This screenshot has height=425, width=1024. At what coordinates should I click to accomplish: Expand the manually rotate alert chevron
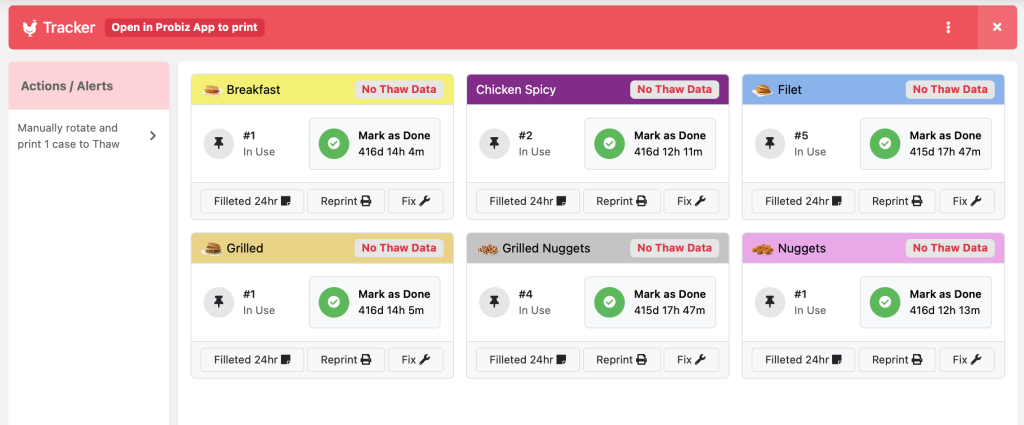pos(153,136)
